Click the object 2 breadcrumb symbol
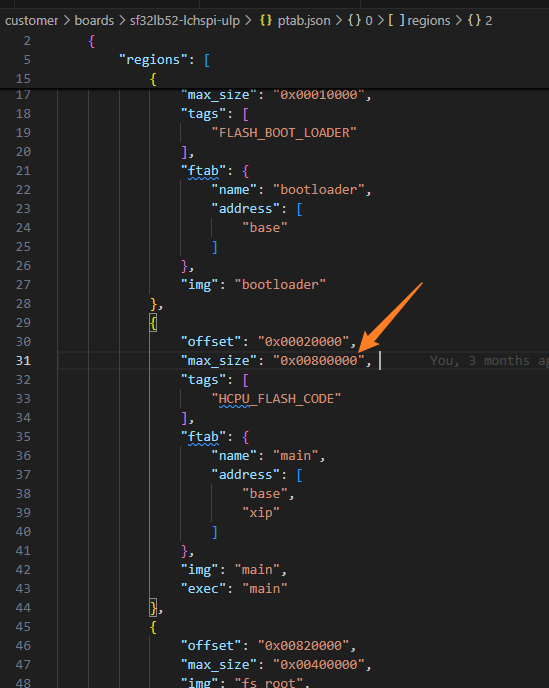Screen dimensions: 549x688 click(480, 21)
